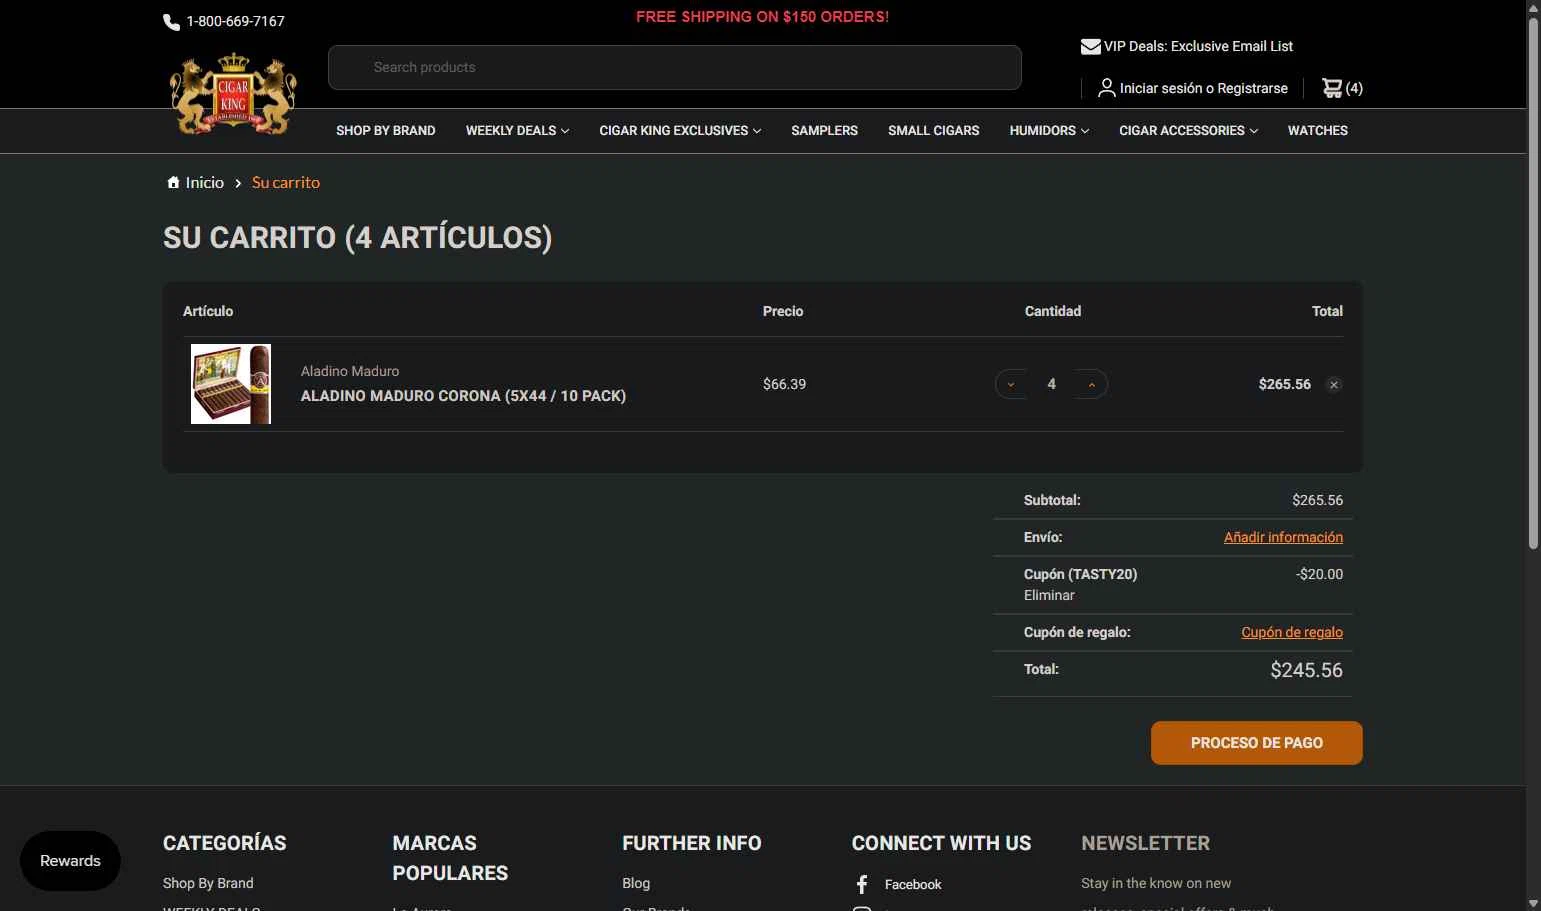The image size is (1541, 911).
Task: Click the Cigar King logo
Action: pyautogui.click(x=233, y=95)
